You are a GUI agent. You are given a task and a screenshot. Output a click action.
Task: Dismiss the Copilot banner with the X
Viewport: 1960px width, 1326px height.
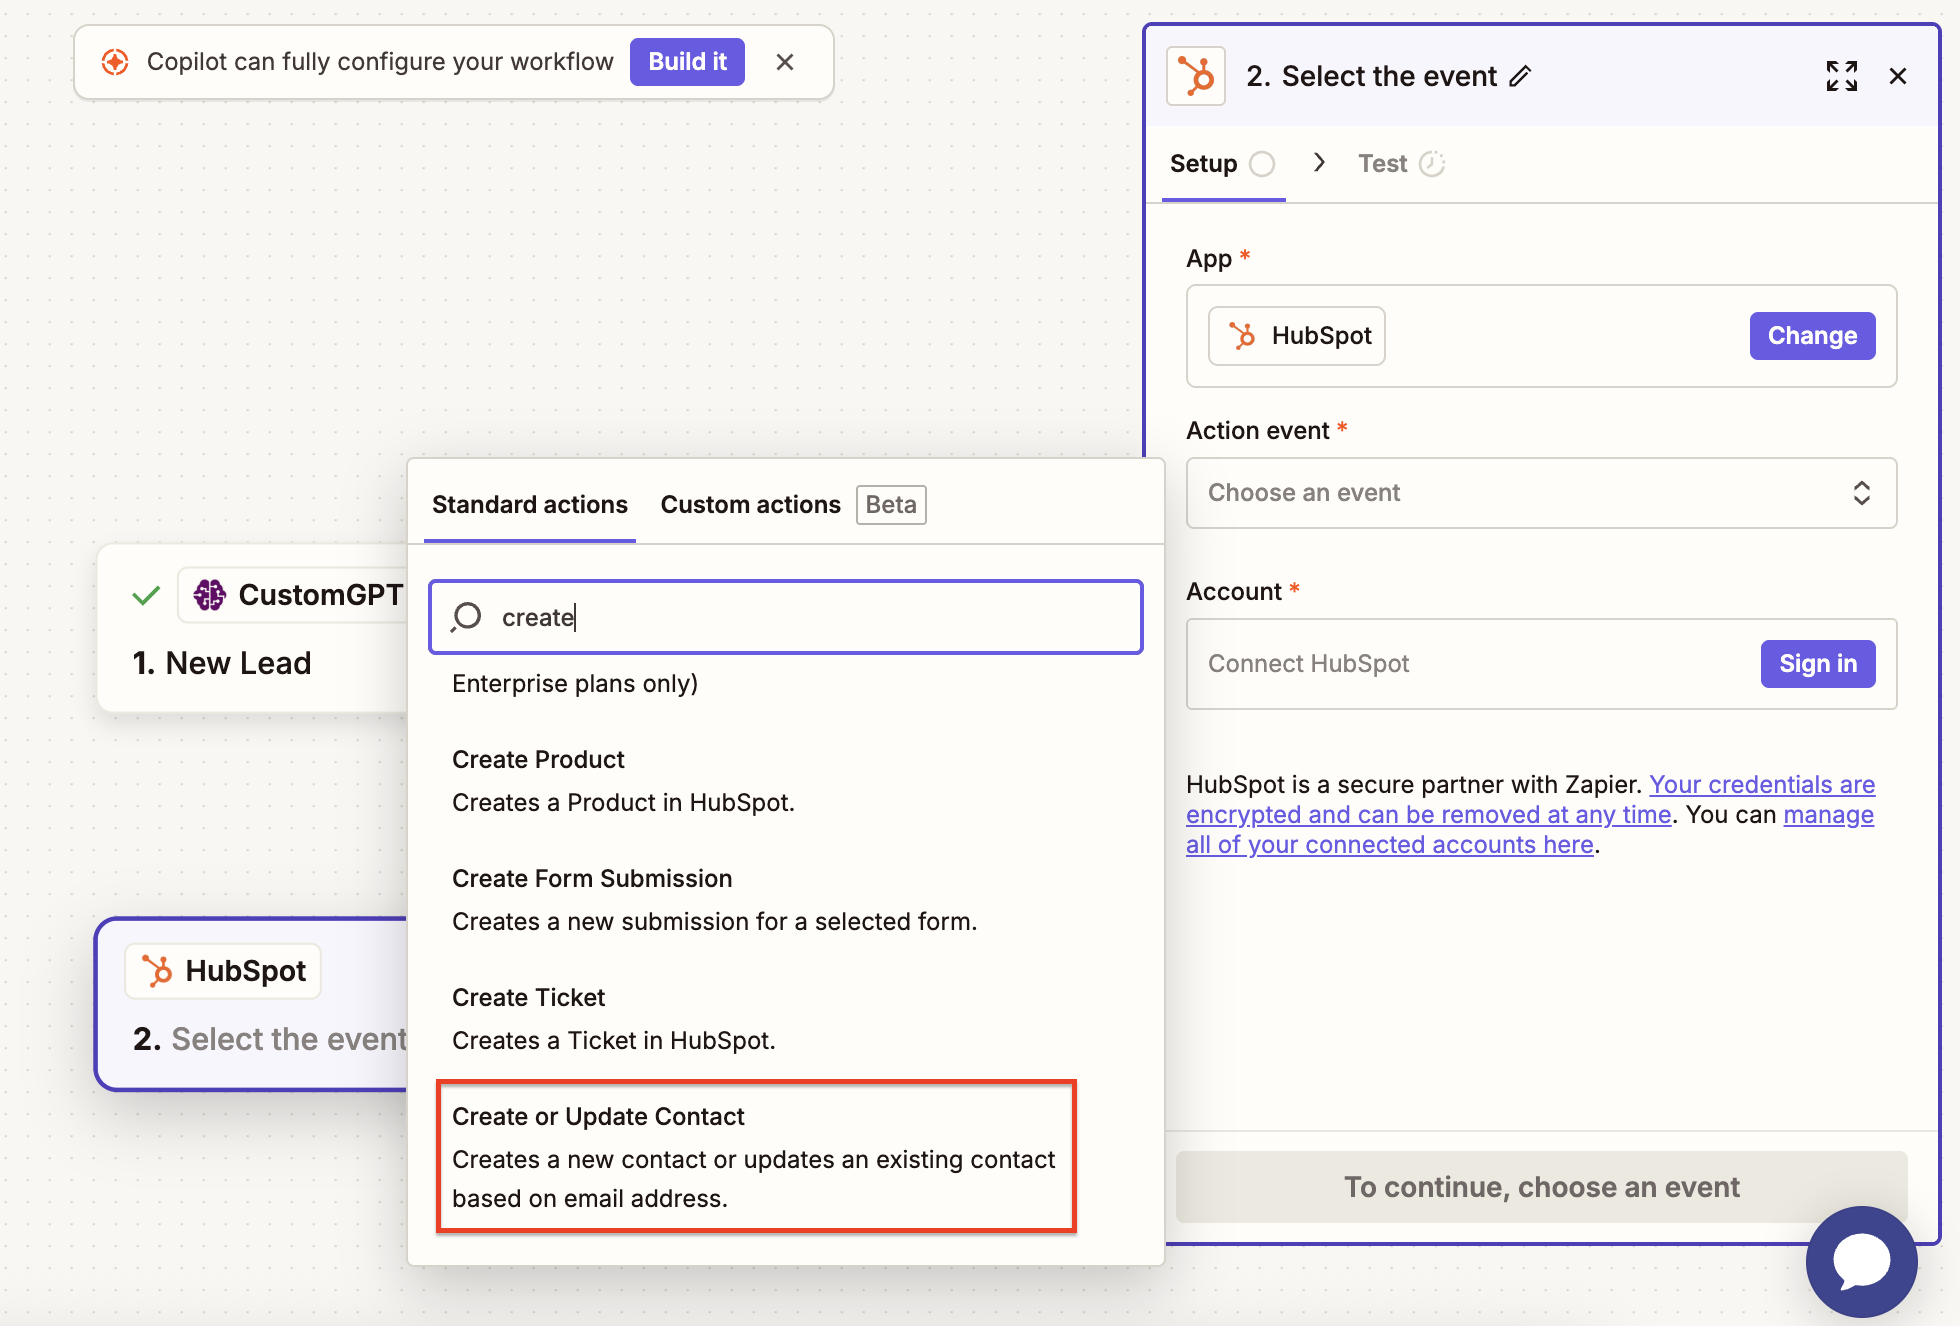[785, 62]
